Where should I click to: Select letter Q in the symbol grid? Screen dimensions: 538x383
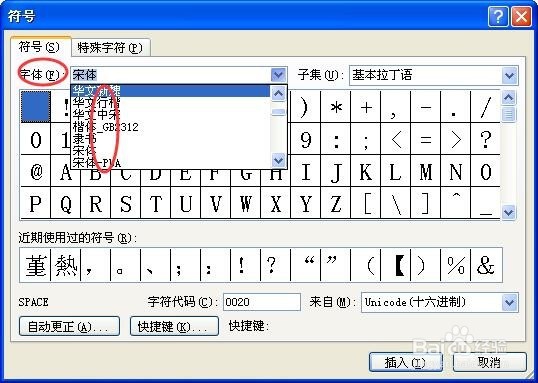pos(66,203)
